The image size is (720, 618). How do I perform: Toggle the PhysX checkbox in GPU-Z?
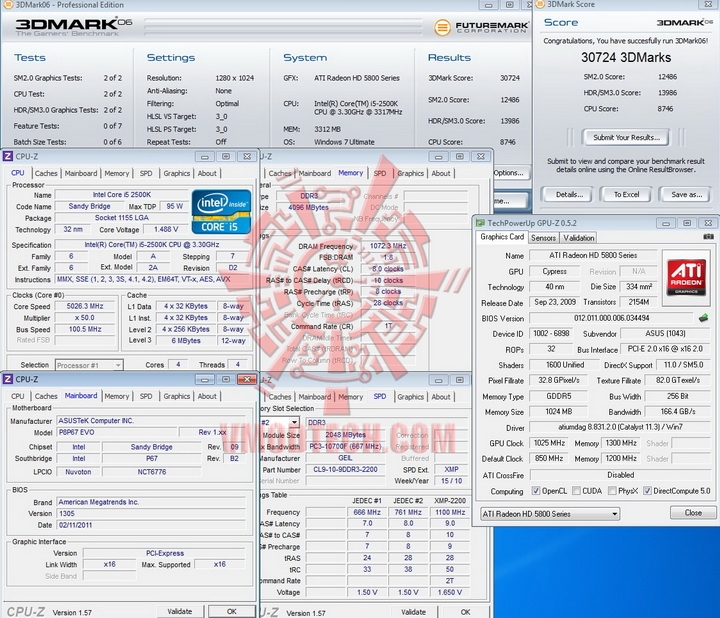(612, 491)
